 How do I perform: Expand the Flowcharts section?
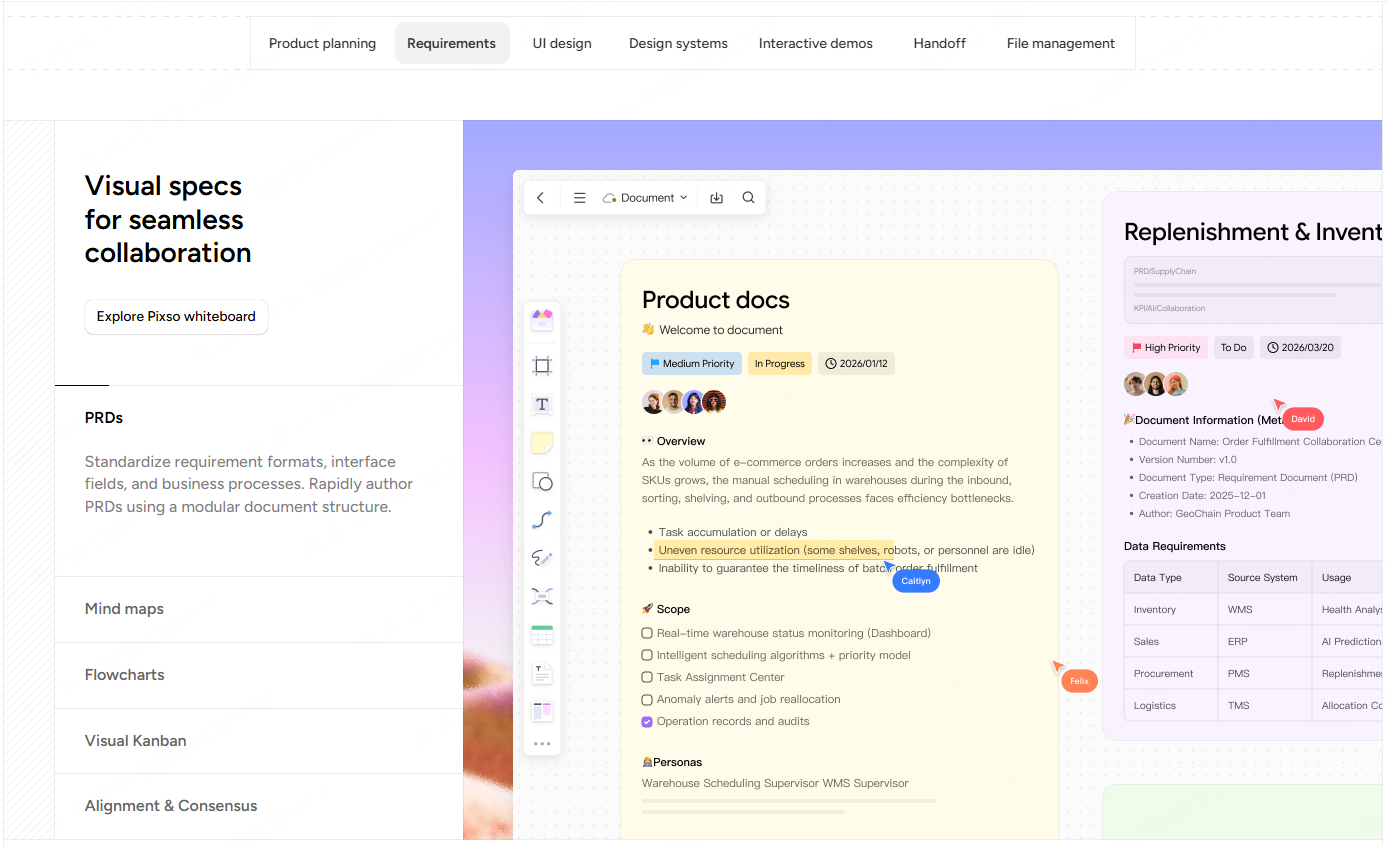click(x=259, y=675)
